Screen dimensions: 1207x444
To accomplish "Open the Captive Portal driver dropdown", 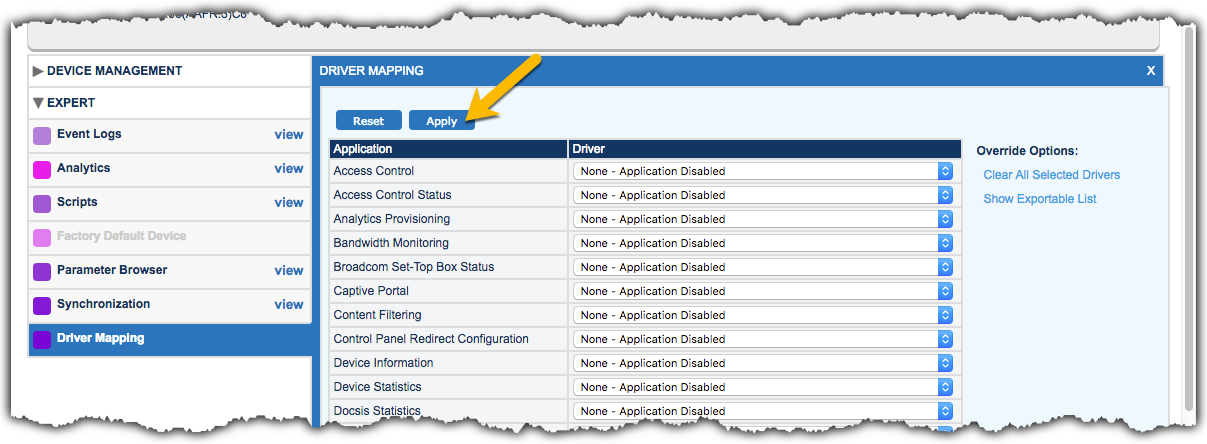I will (x=763, y=291).
